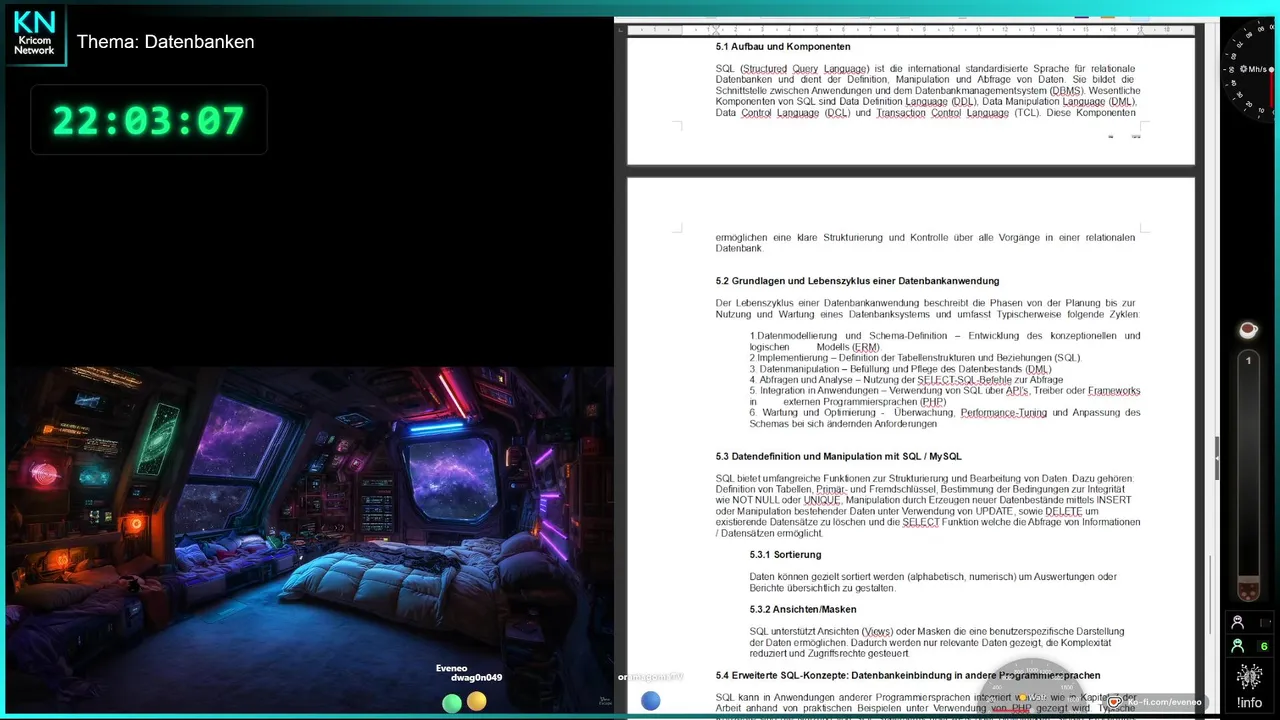This screenshot has height=720, width=1280.
Task: Click the '!info' label text
Action: click(x=1249, y=703)
